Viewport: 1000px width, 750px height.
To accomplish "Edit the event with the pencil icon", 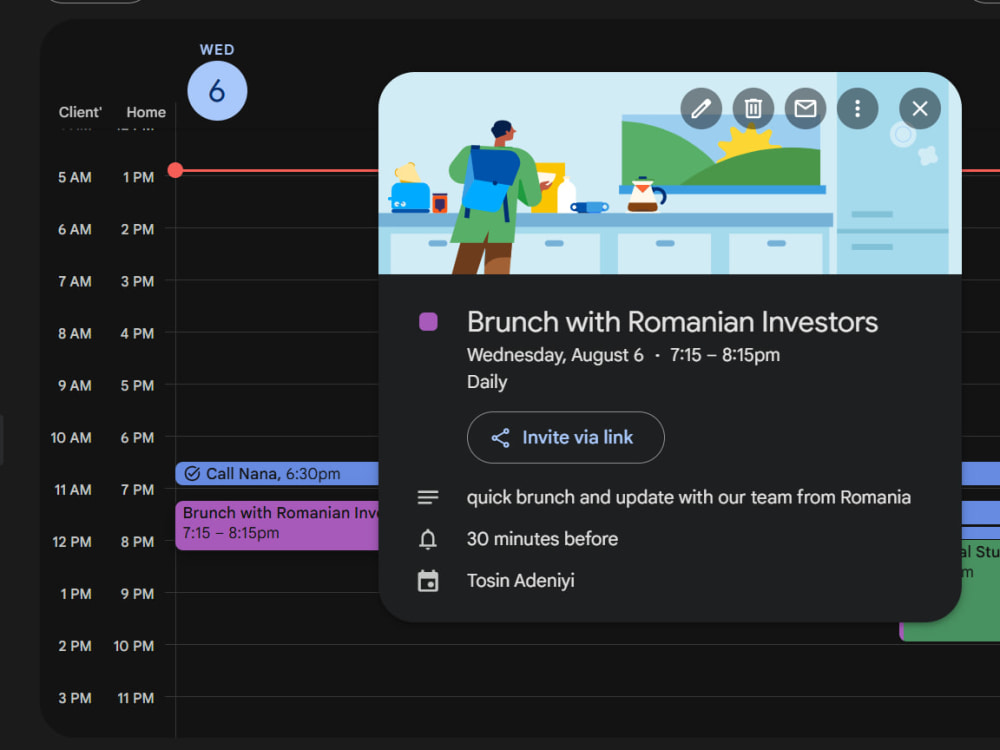I will click(701, 108).
